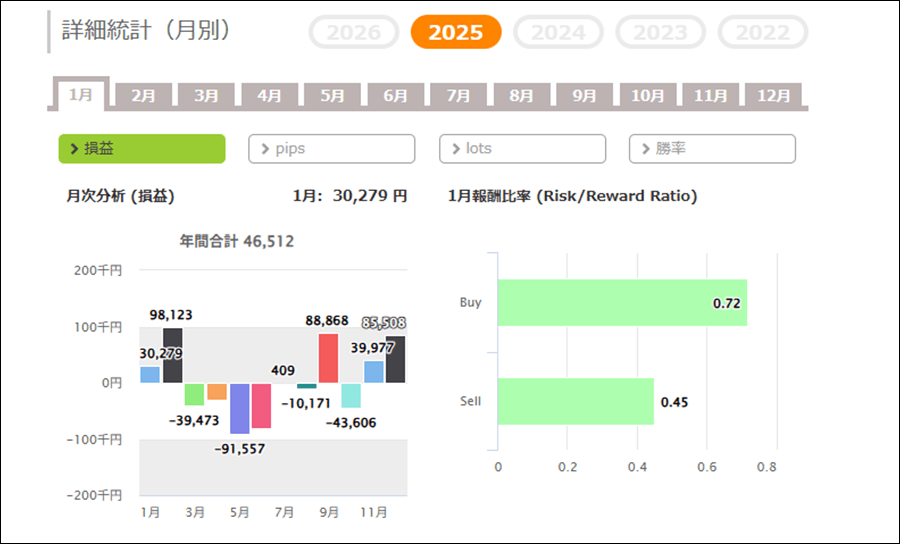Click the purple May bar in chart

pos(240,407)
